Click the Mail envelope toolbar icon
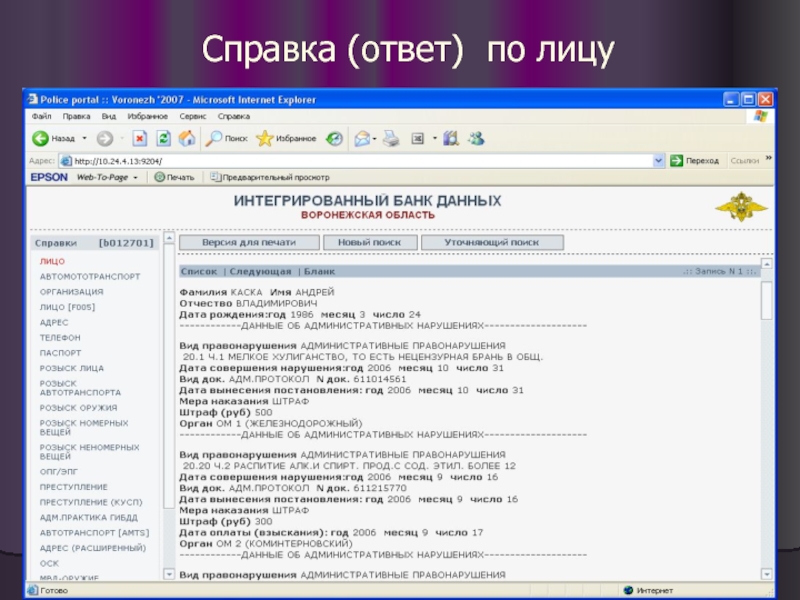 pos(361,138)
